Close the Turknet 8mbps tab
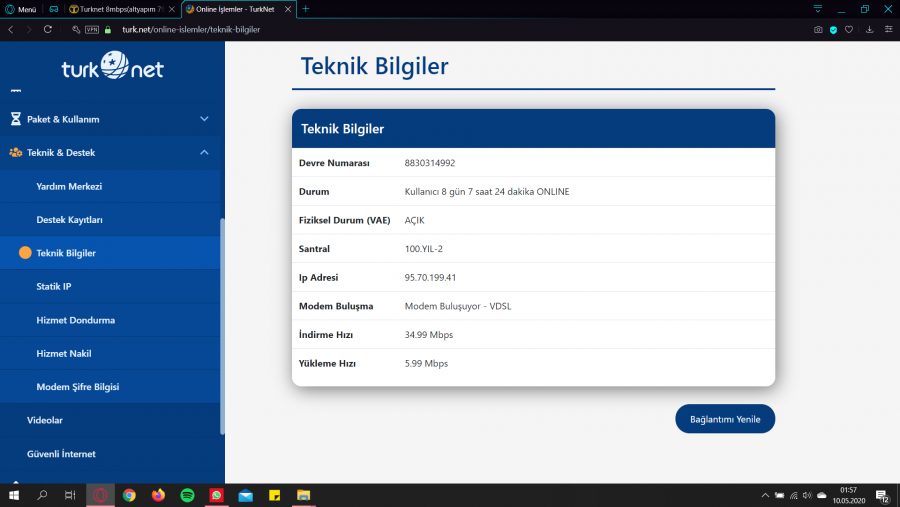 [x=172, y=9]
